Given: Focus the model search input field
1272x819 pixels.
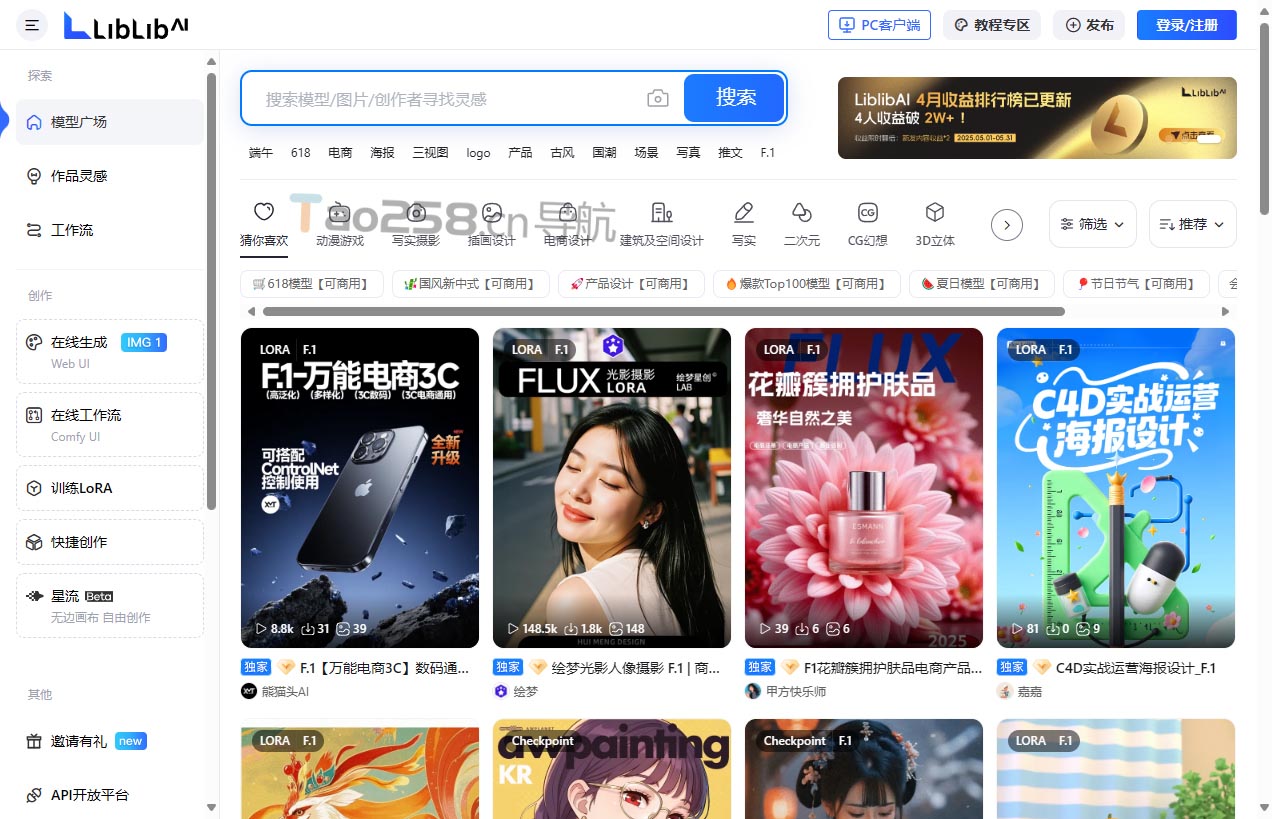Looking at the screenshot, I should [x=452, y=99].
